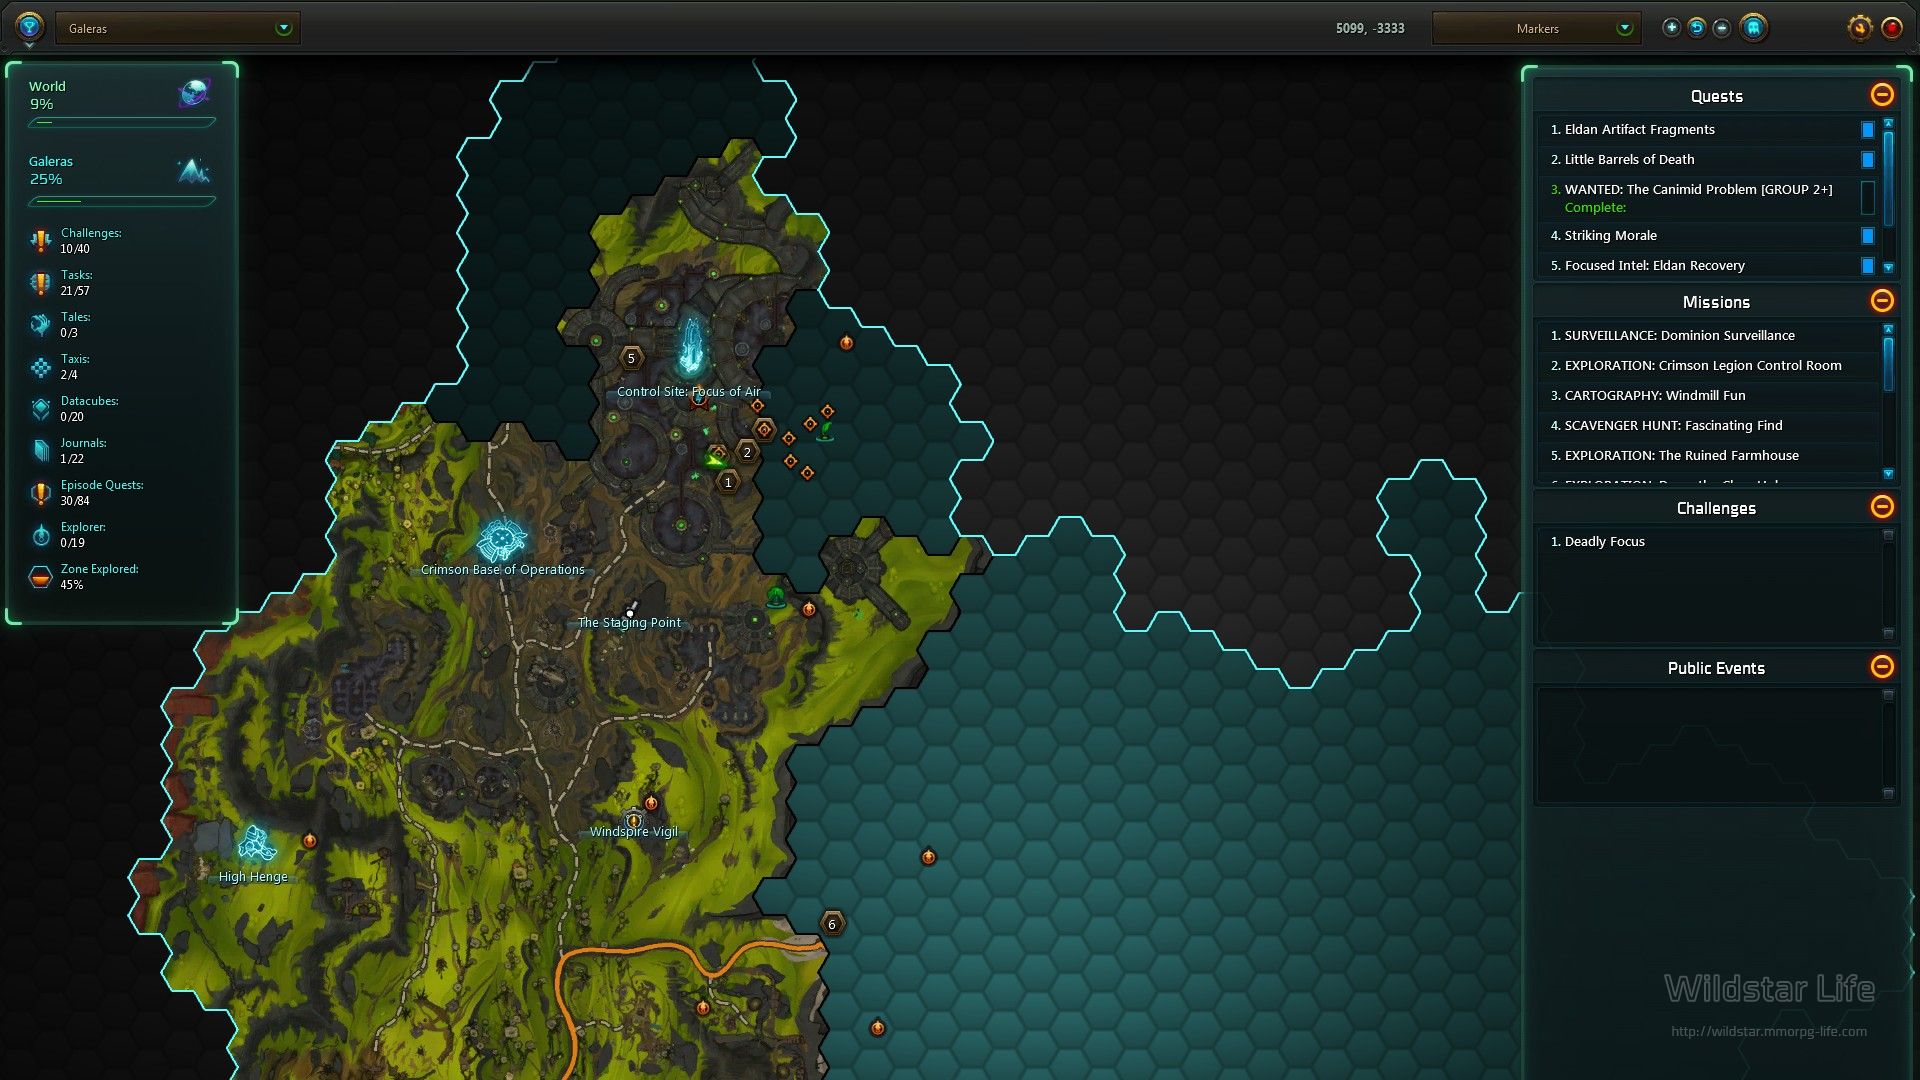Click Quests list scroll up arrow

[x=1888, y=123]
